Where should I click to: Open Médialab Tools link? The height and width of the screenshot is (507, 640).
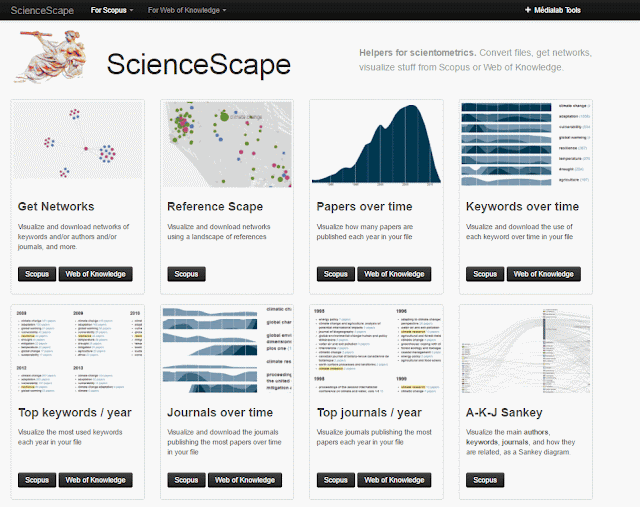click(553, 10)
